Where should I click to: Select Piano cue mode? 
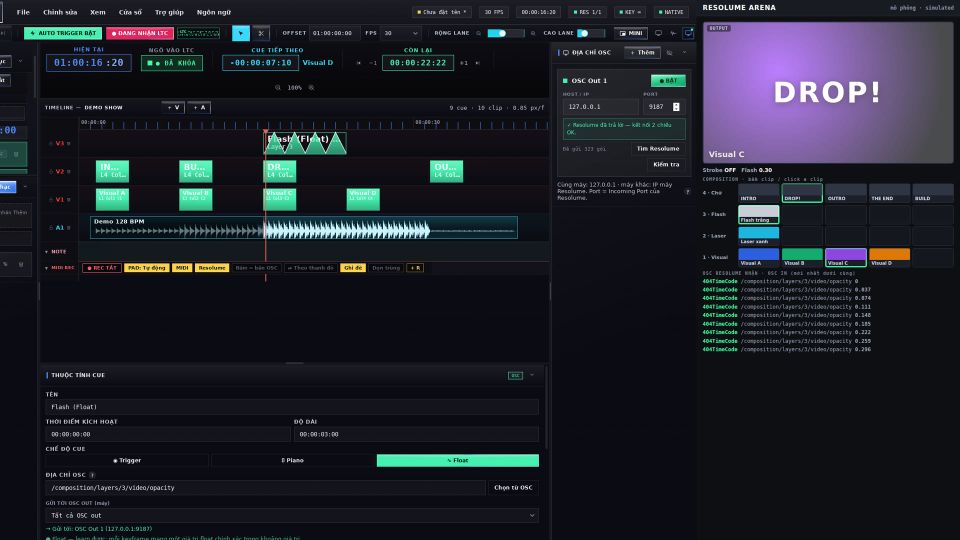coord(292,460)
